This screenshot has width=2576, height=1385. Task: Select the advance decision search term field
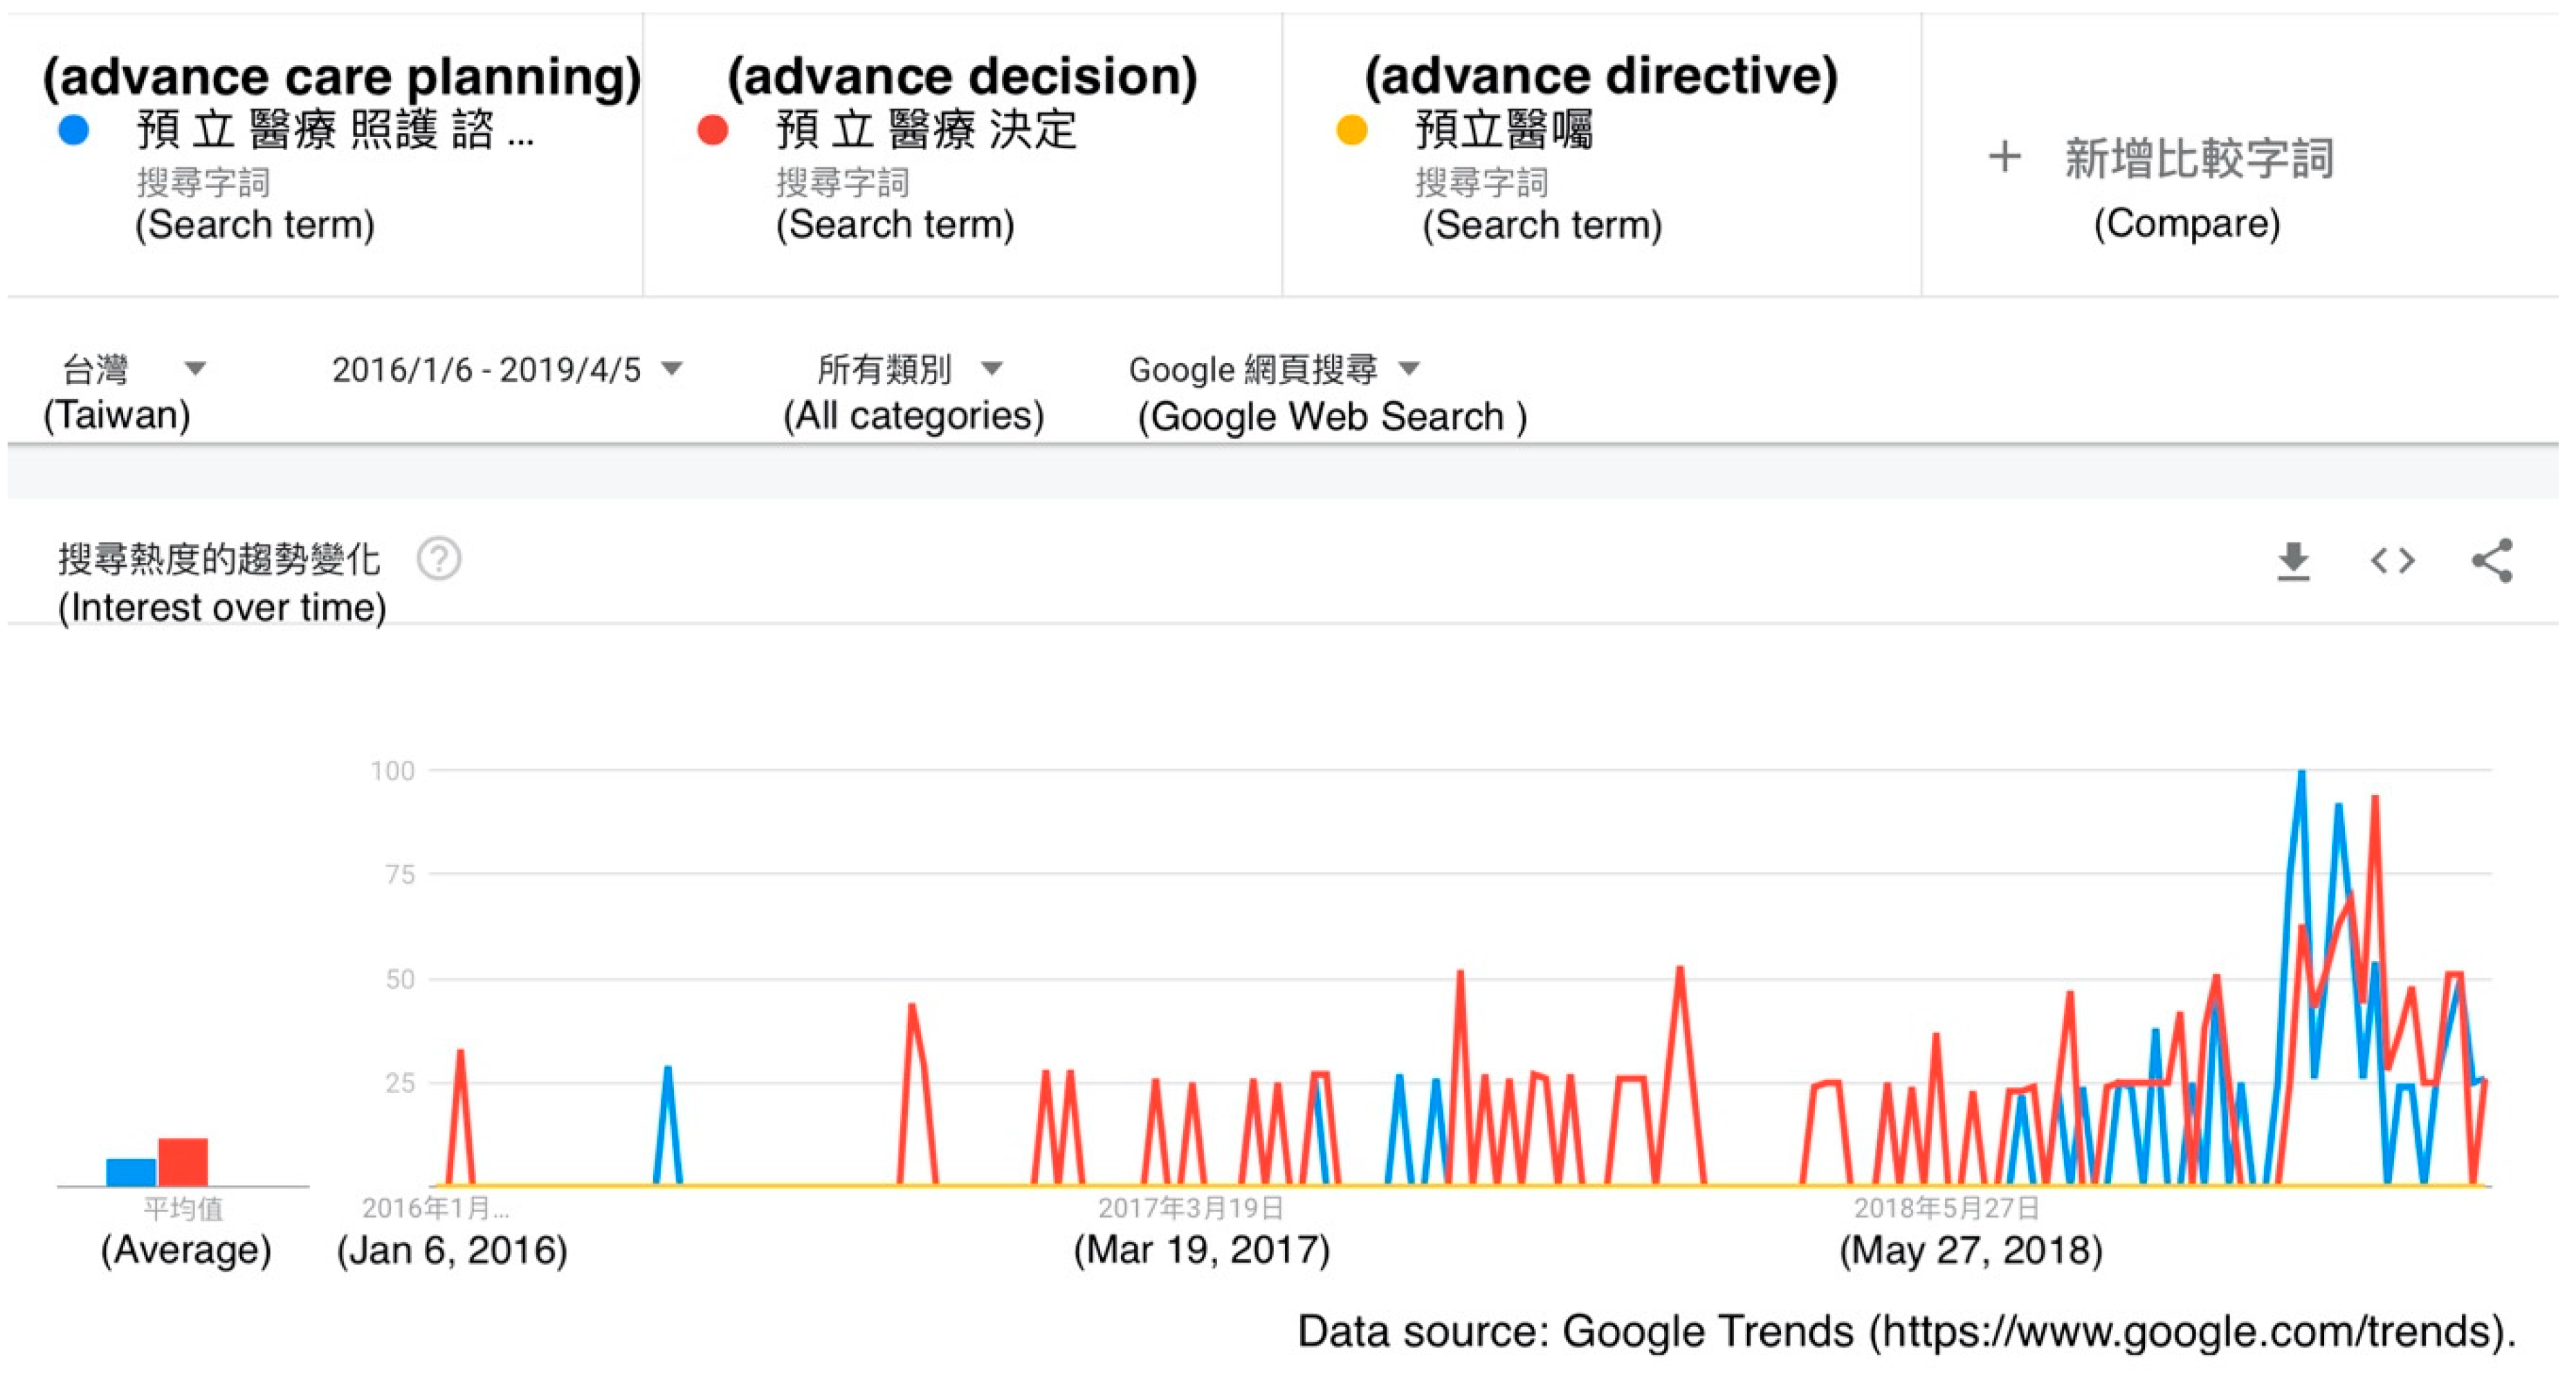coord(926,131)
